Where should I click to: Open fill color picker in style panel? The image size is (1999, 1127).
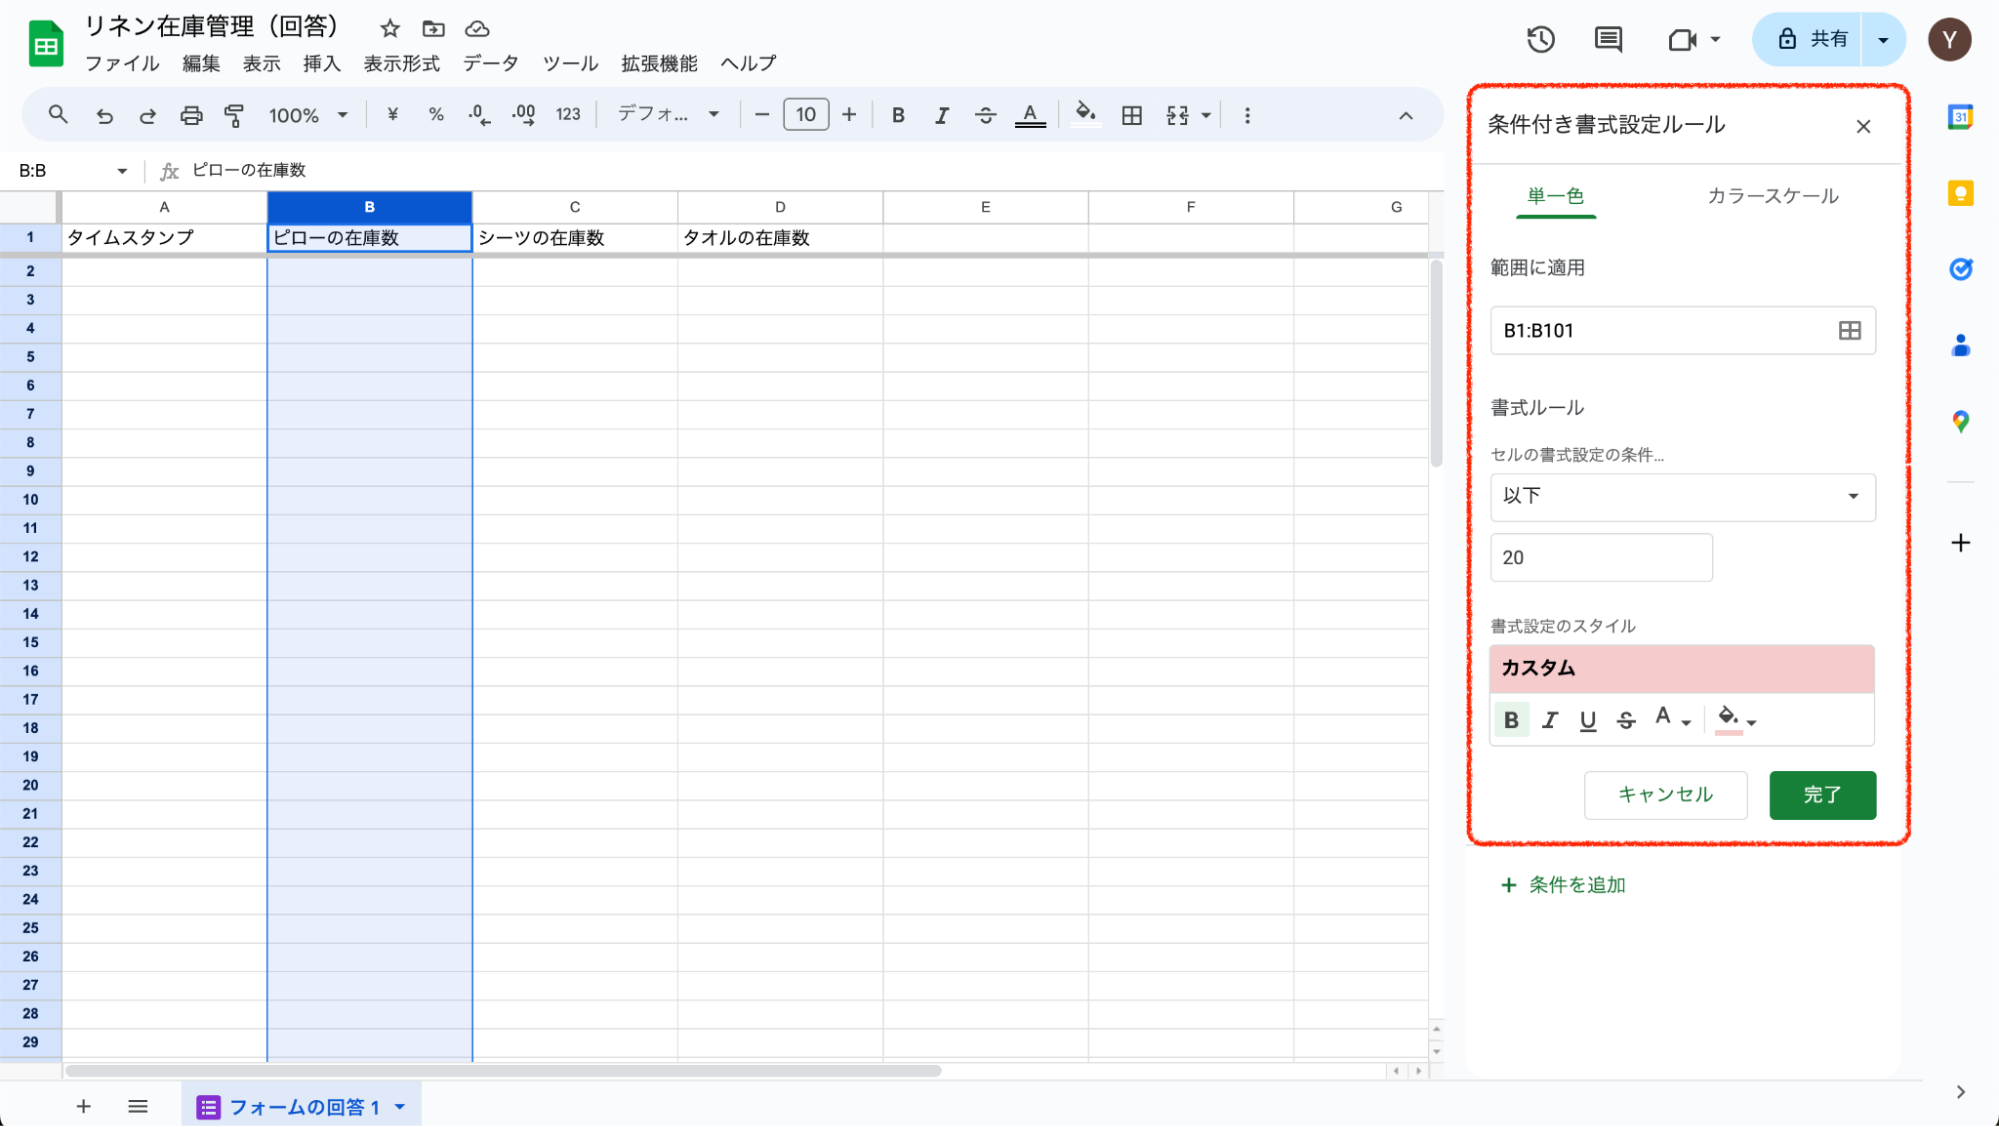click(1735, 719)
